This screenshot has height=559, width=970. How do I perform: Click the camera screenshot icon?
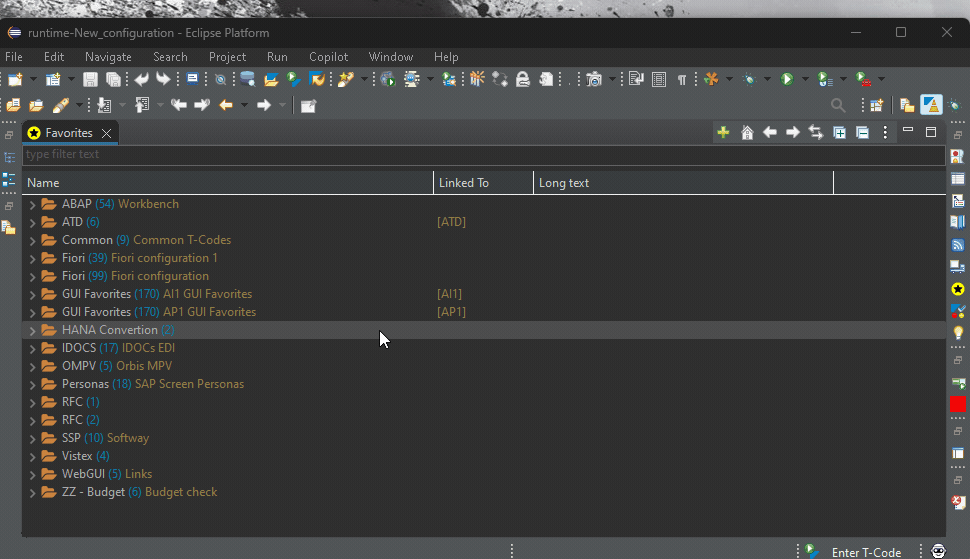point(594,79)
